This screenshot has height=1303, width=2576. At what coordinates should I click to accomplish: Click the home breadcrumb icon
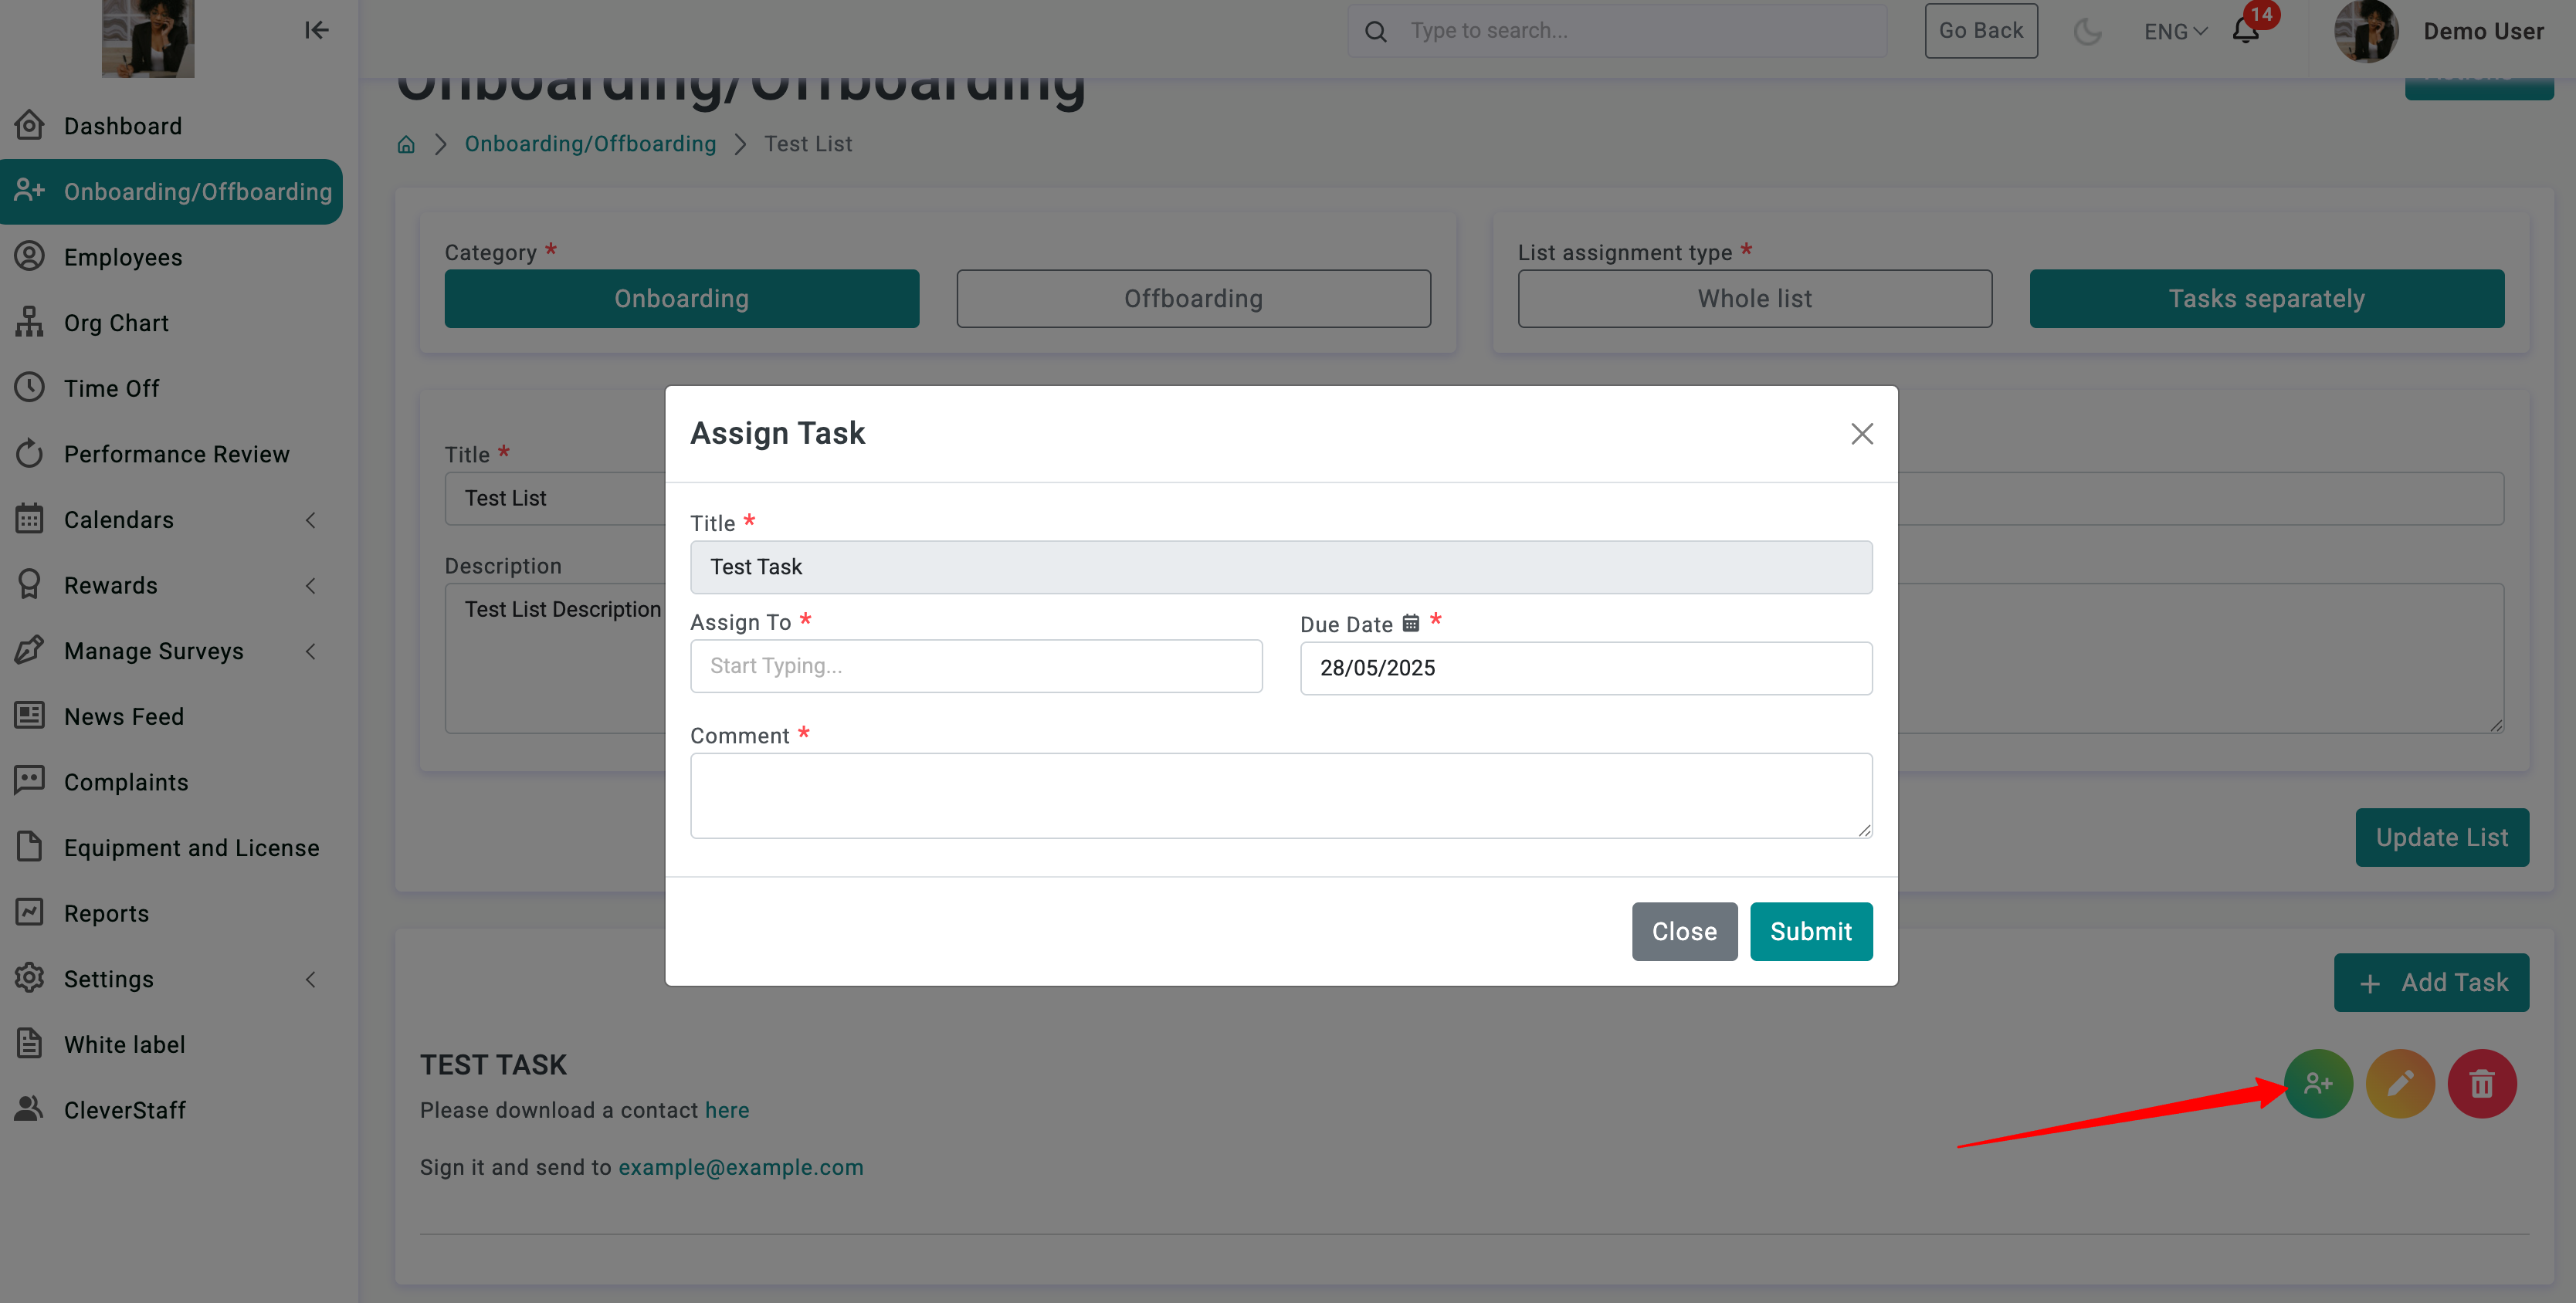coord(406,144)
